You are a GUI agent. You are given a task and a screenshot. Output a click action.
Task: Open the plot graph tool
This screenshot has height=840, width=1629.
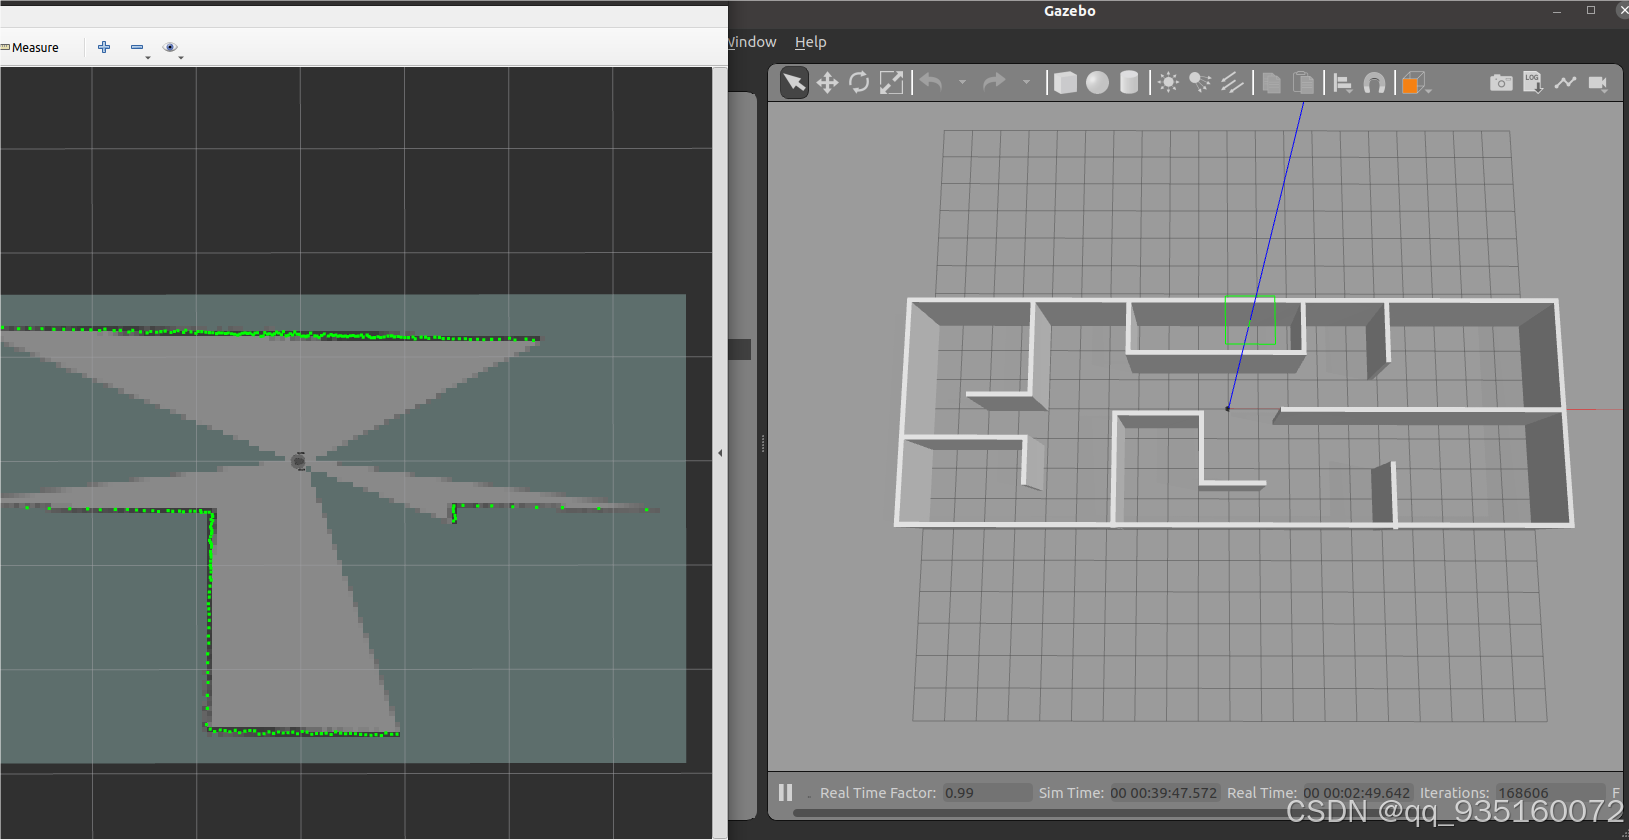point(1565,82)
